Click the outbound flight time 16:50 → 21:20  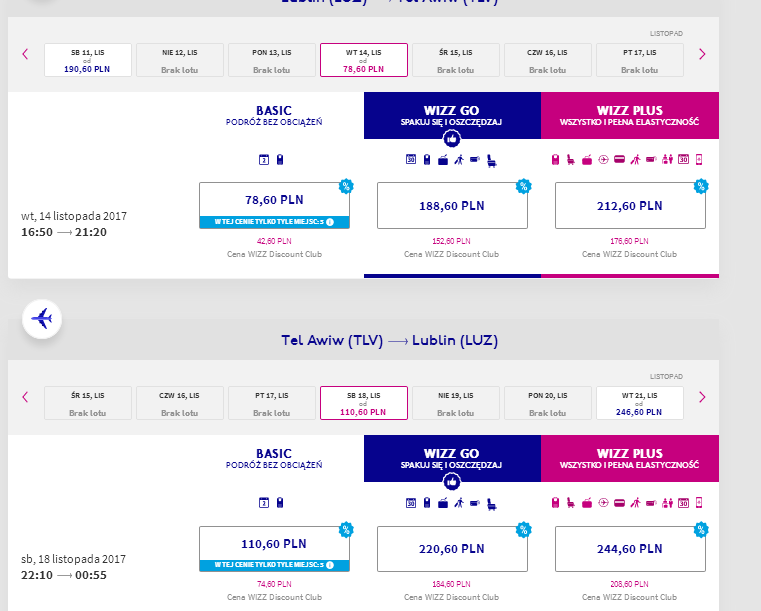point(64,232)
